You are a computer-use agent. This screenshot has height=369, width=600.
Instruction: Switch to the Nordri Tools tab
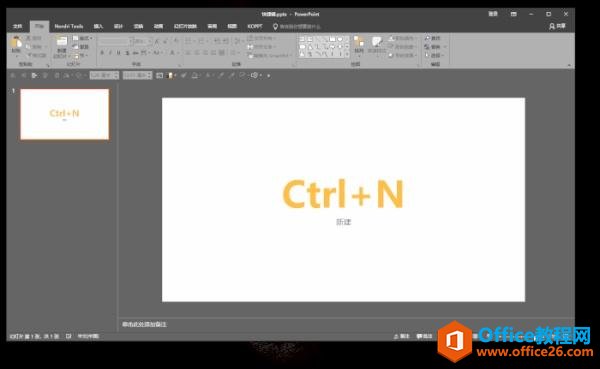coord(68,26)
